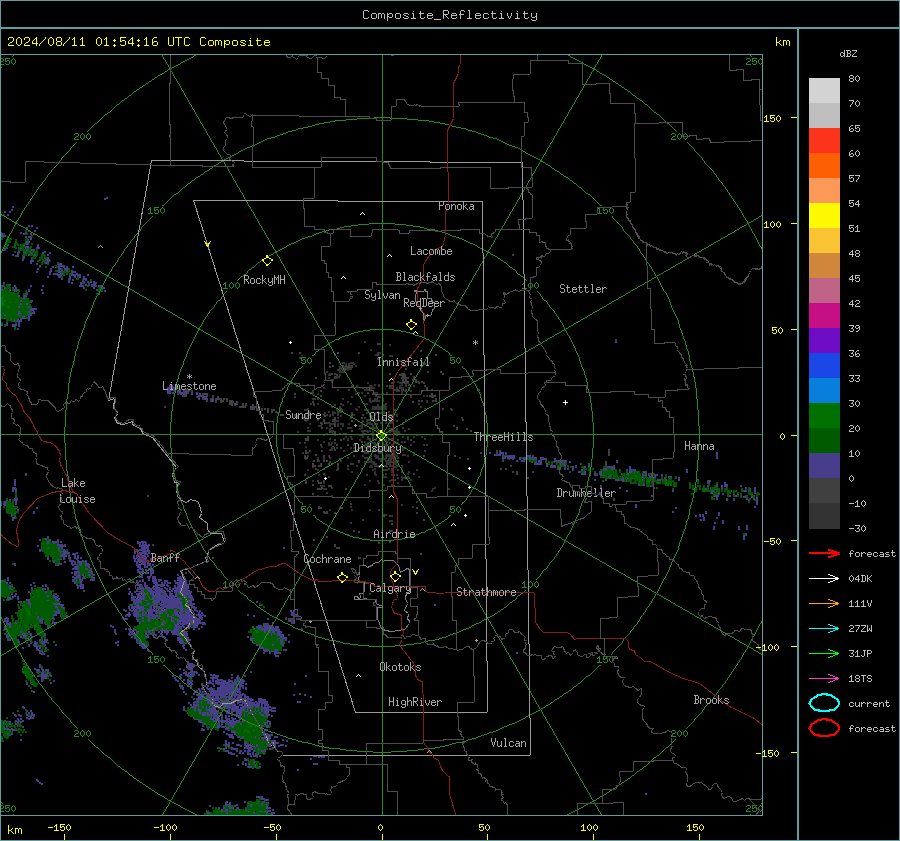The height and width of the screenshot is (841, 900).
Task: Click the 100 tick on right axis
Action: [773, 224]
